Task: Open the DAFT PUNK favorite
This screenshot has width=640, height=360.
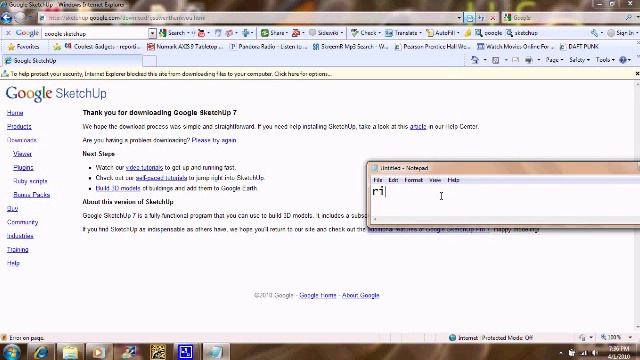Action: point(579,47)
